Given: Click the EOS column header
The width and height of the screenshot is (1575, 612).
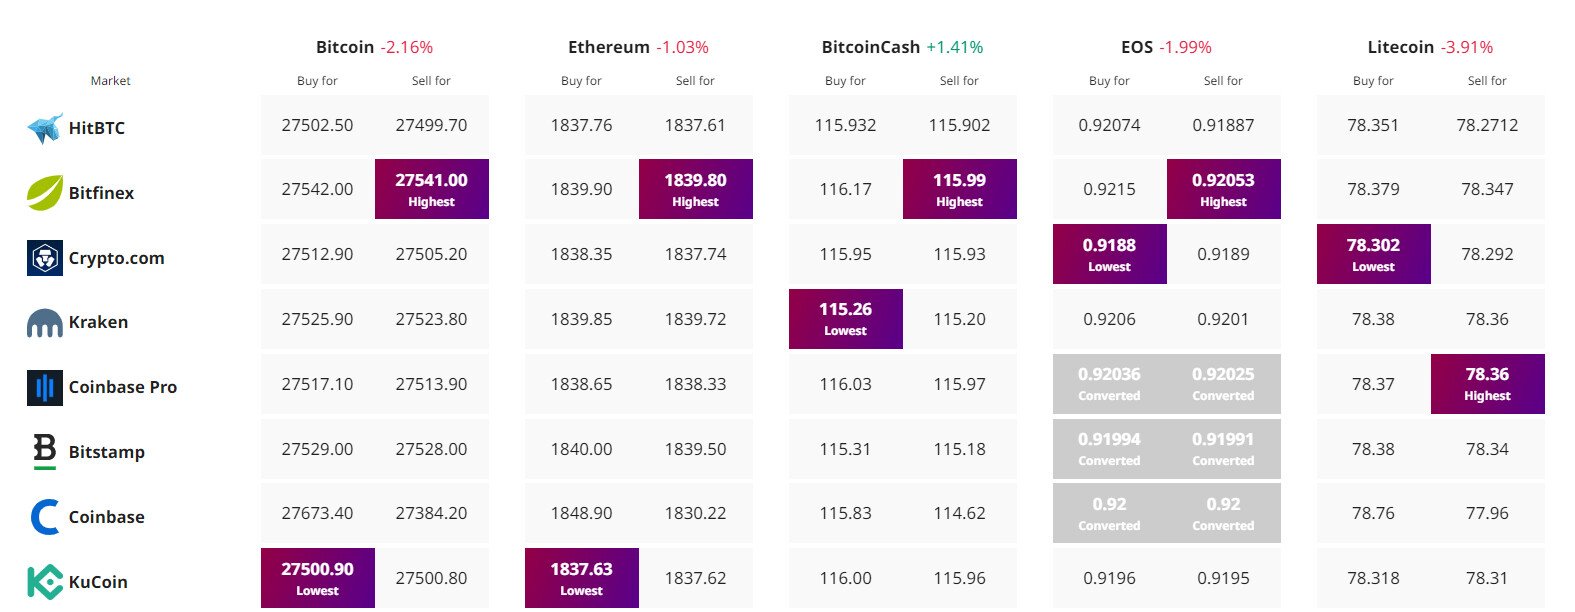Looking at the screenshot, I should pyautogui.click(x=1137, y=47).
